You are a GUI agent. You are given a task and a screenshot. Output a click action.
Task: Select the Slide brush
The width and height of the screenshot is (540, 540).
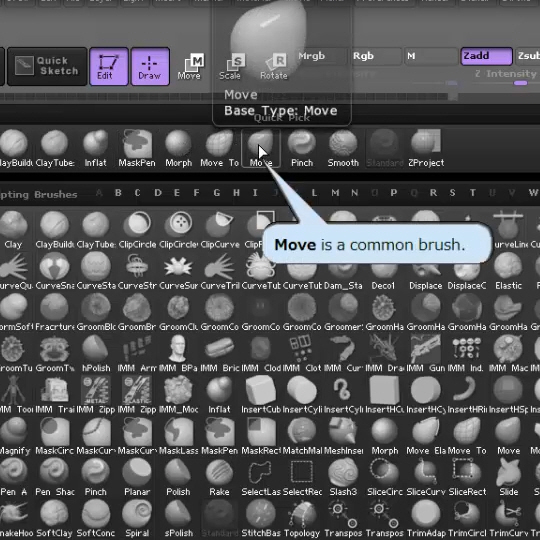point(508,478)
